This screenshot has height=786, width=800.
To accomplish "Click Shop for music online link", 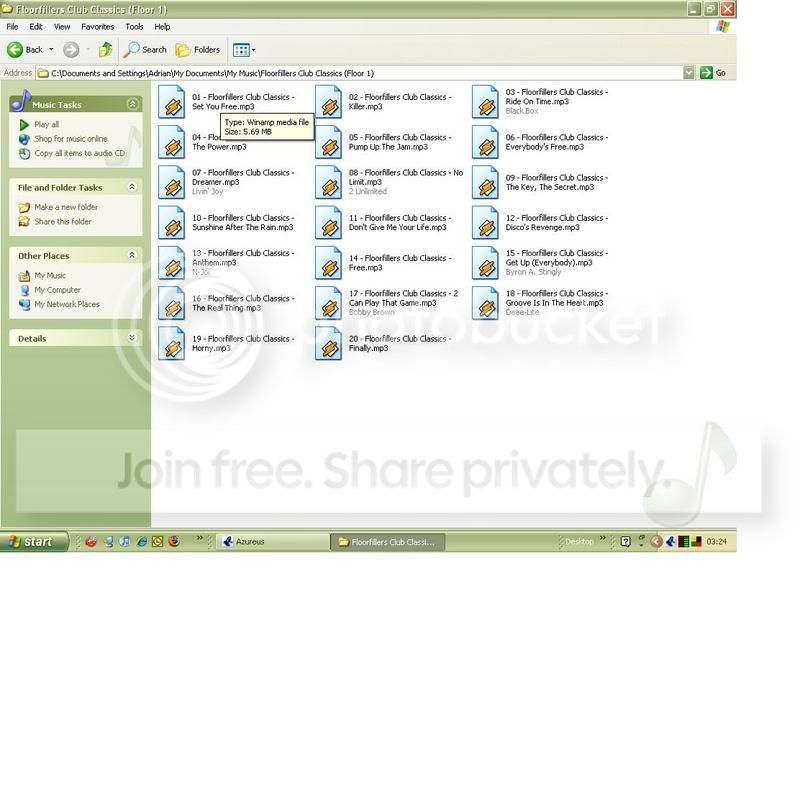I will click(70, 139).
